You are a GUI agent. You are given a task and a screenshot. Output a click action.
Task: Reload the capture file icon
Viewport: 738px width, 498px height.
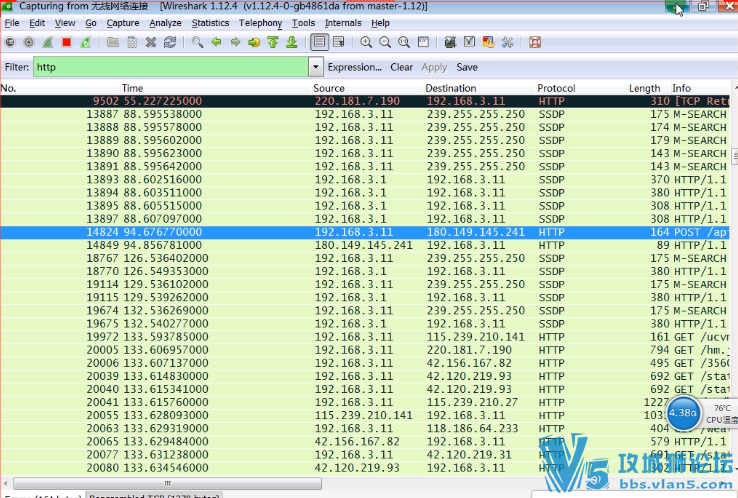pos(170,42)
